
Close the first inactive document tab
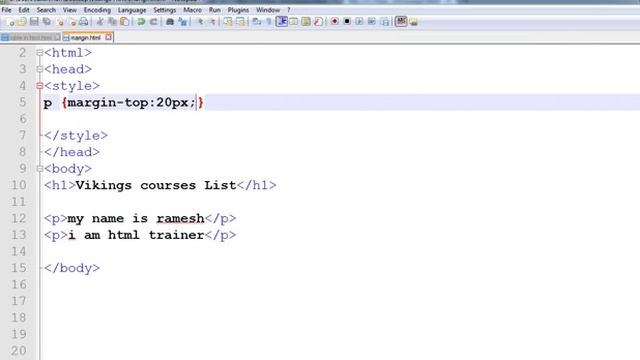(x=57, y=38)
